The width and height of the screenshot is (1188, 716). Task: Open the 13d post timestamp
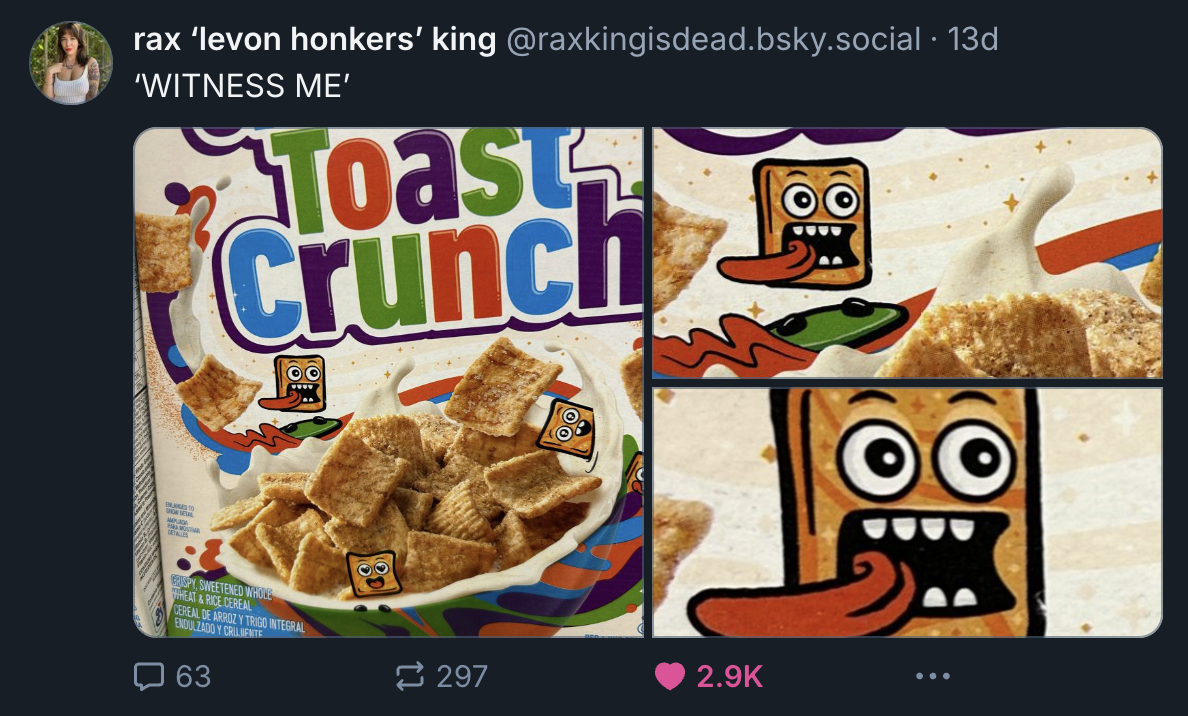(x=972, y=40)
